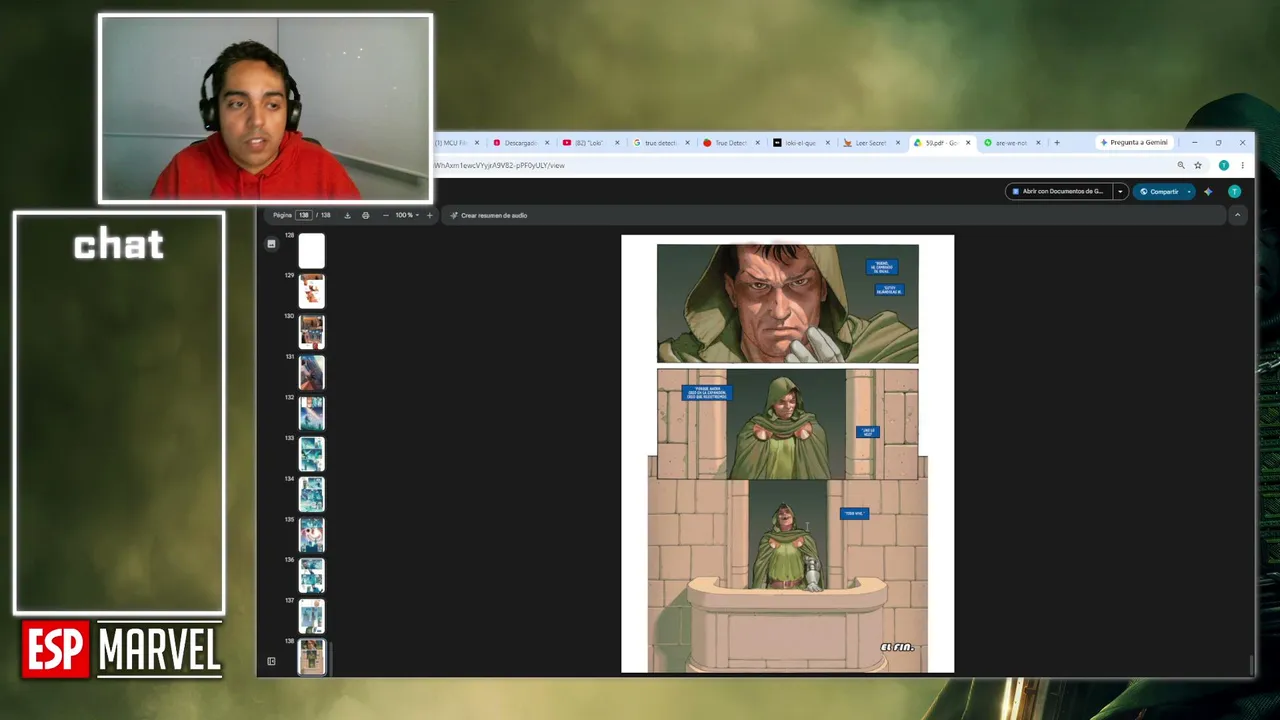Screen dimensions: 1280x720
Task: Select page 132 thumbnail
Action: [312, 413]
